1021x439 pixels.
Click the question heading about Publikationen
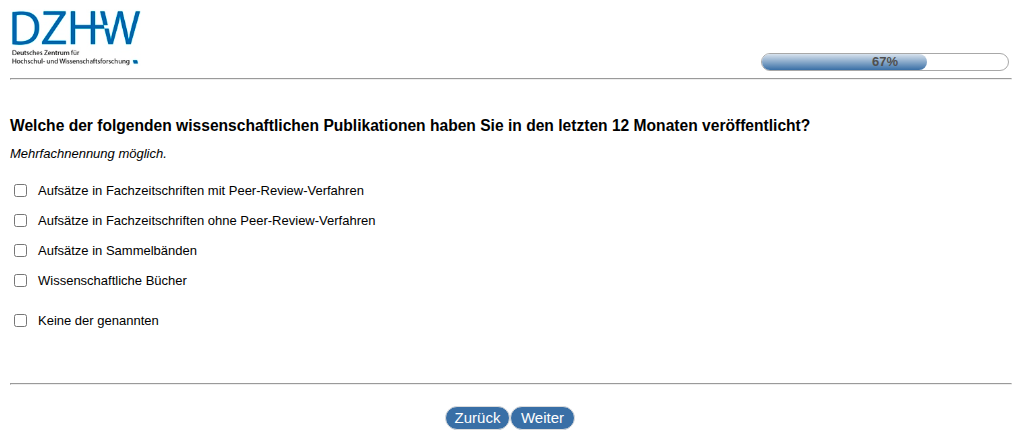coord(410,126)
